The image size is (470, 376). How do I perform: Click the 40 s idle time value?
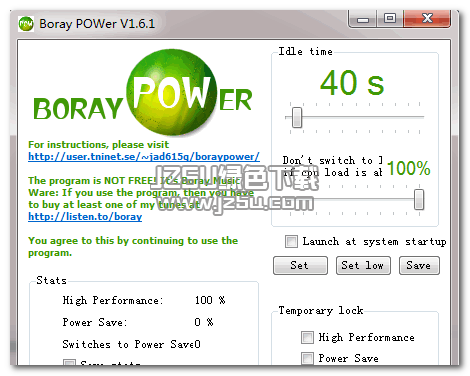click(x=352, y=83)
